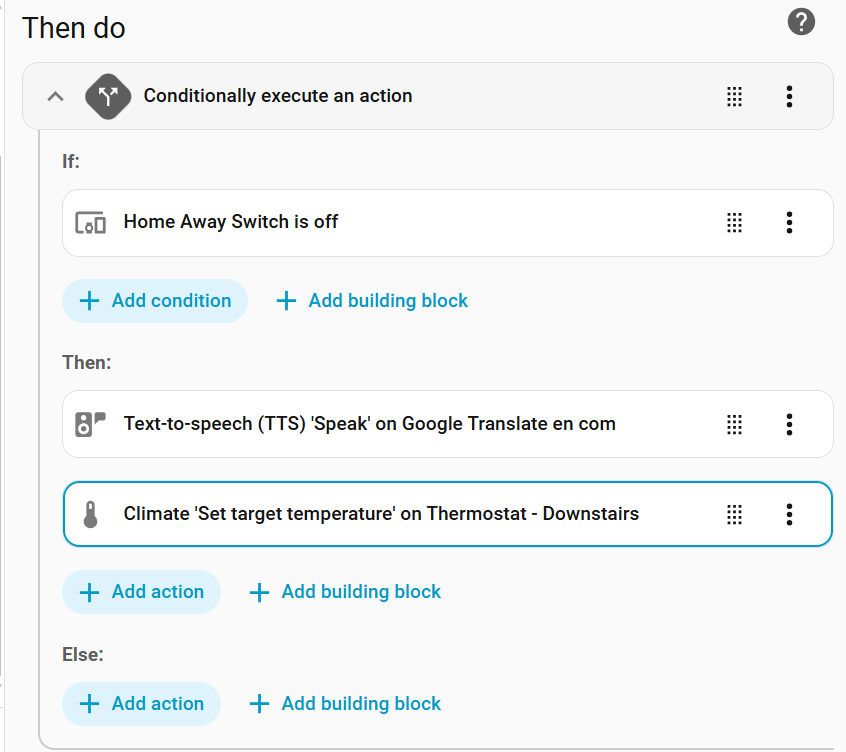The width and height of the screenshot is (846, 752).
Task: Add action under the Then section
Action: [x=141, y=592]
